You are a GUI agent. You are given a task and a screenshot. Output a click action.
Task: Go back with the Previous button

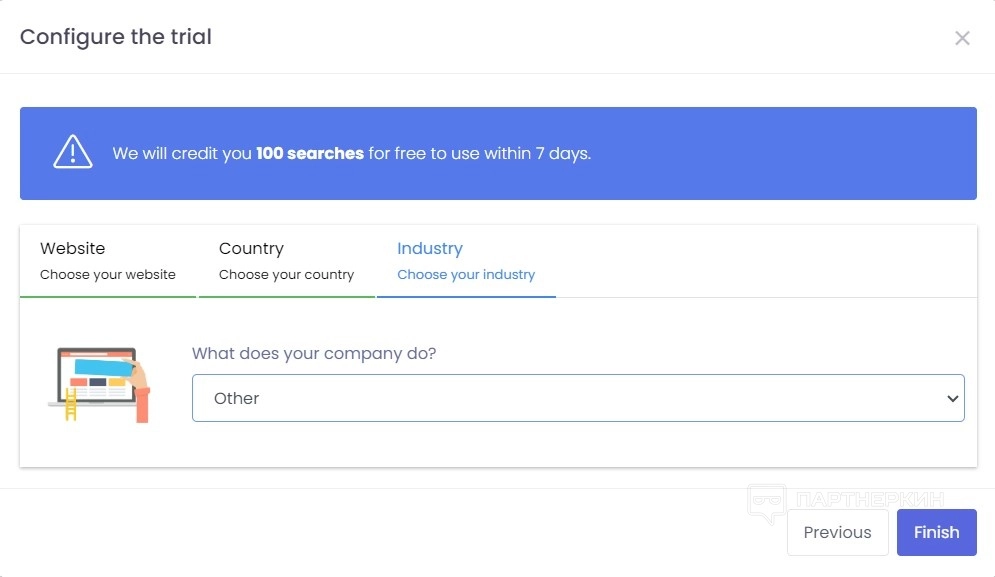tap(837, 532)
